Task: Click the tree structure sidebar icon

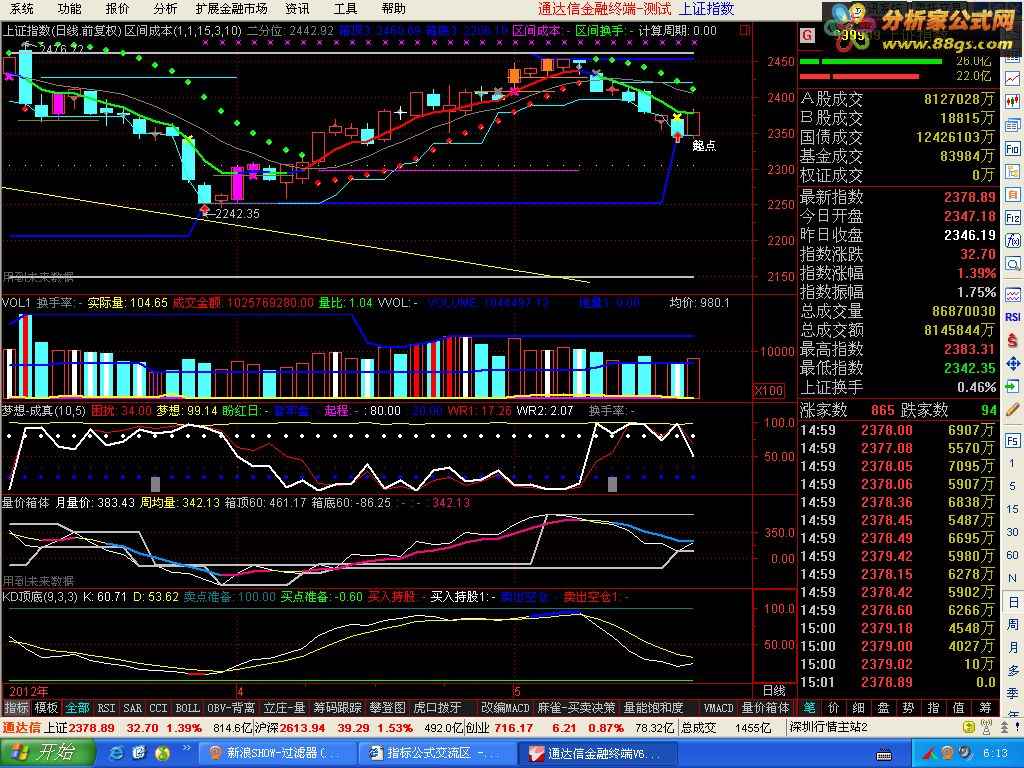Action: [1012, 172]
